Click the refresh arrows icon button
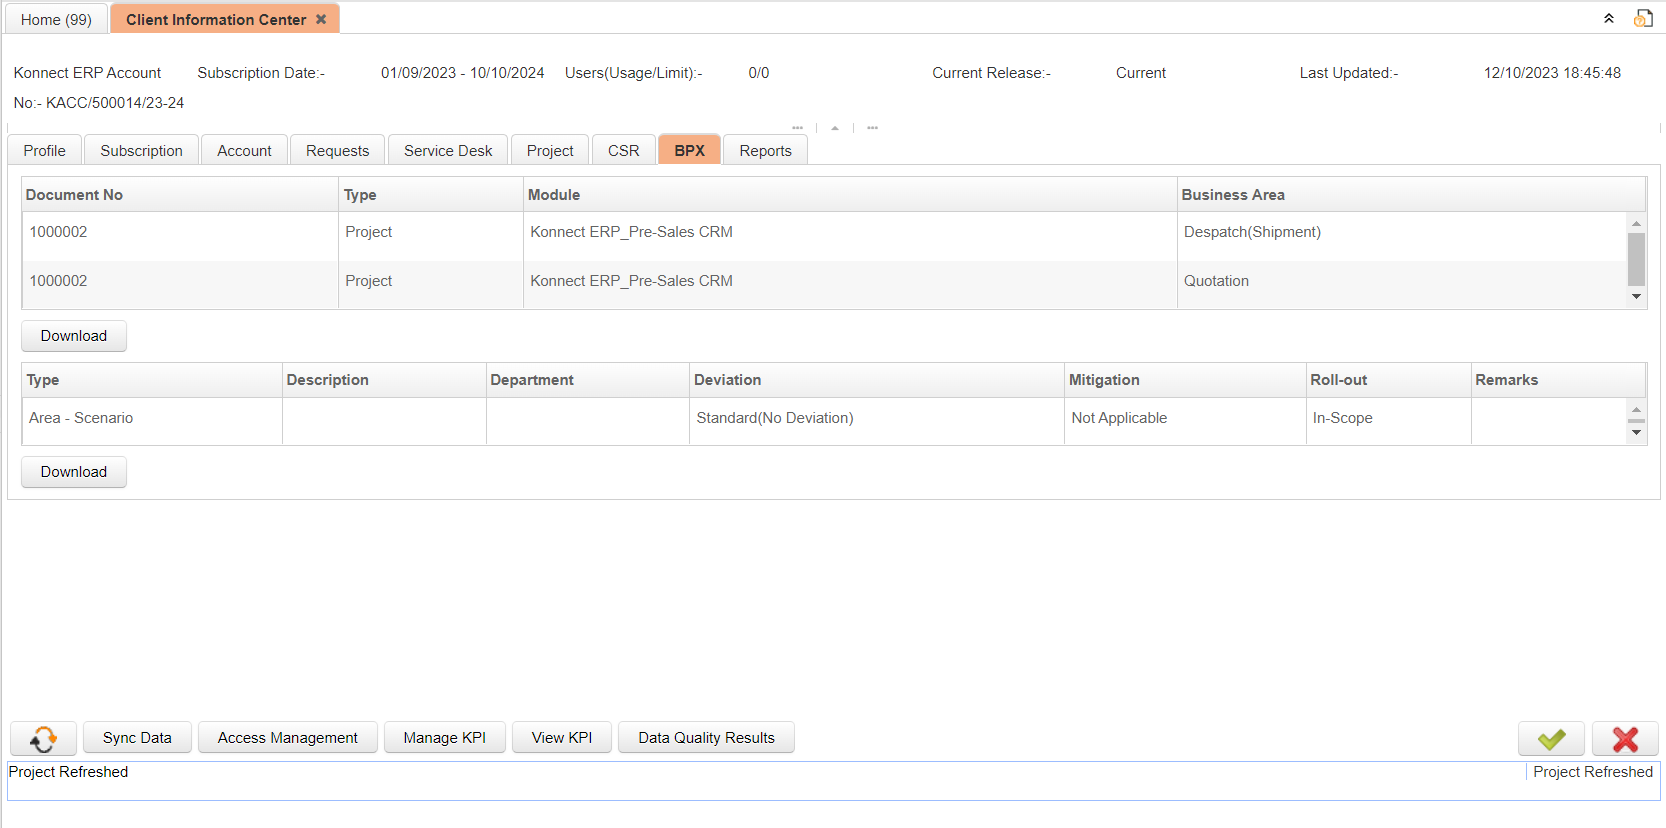This screenshot has width=1666, height=828. (43, 738)
